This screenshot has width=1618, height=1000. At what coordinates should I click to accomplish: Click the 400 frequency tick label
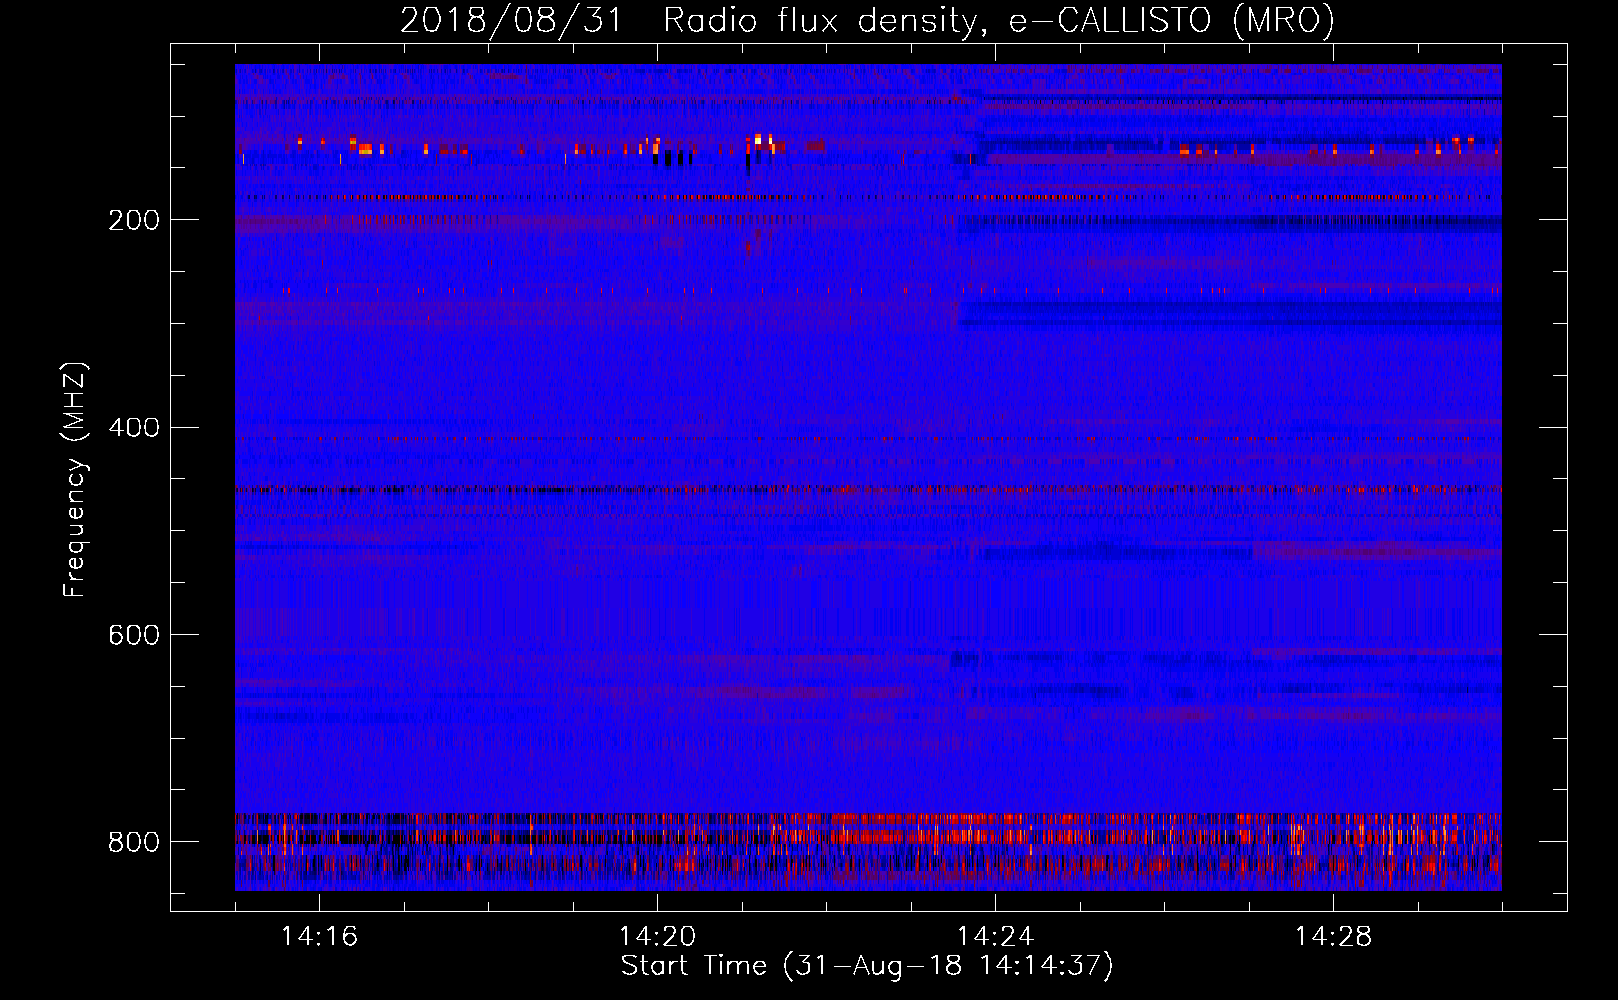point(133,428)
